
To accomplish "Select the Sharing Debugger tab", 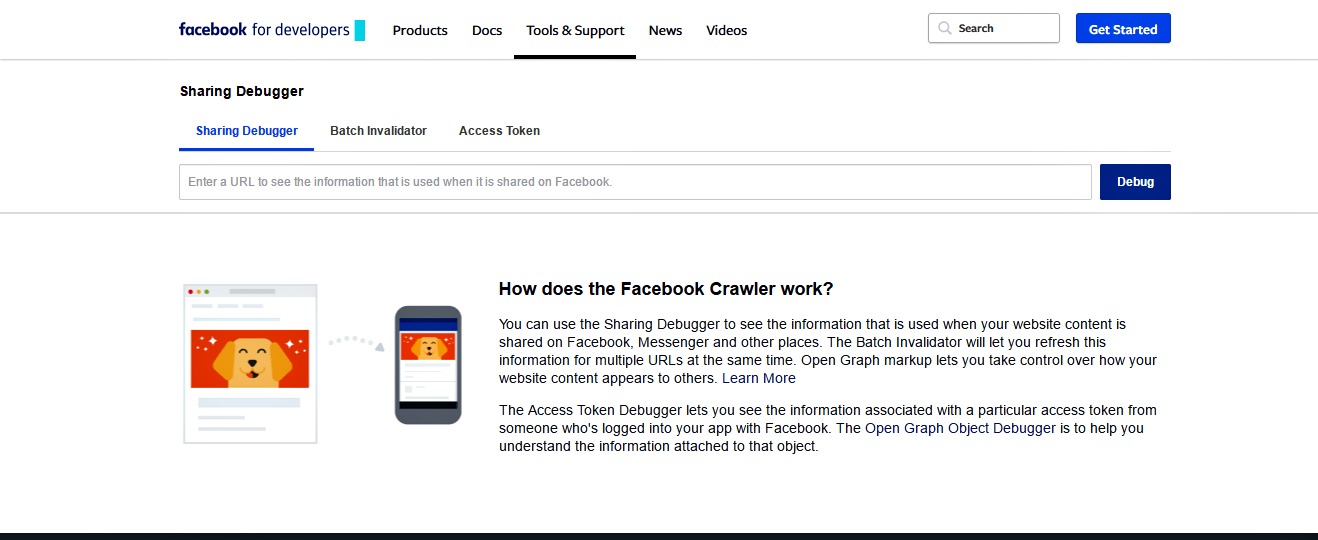I will tap(247, 131).
